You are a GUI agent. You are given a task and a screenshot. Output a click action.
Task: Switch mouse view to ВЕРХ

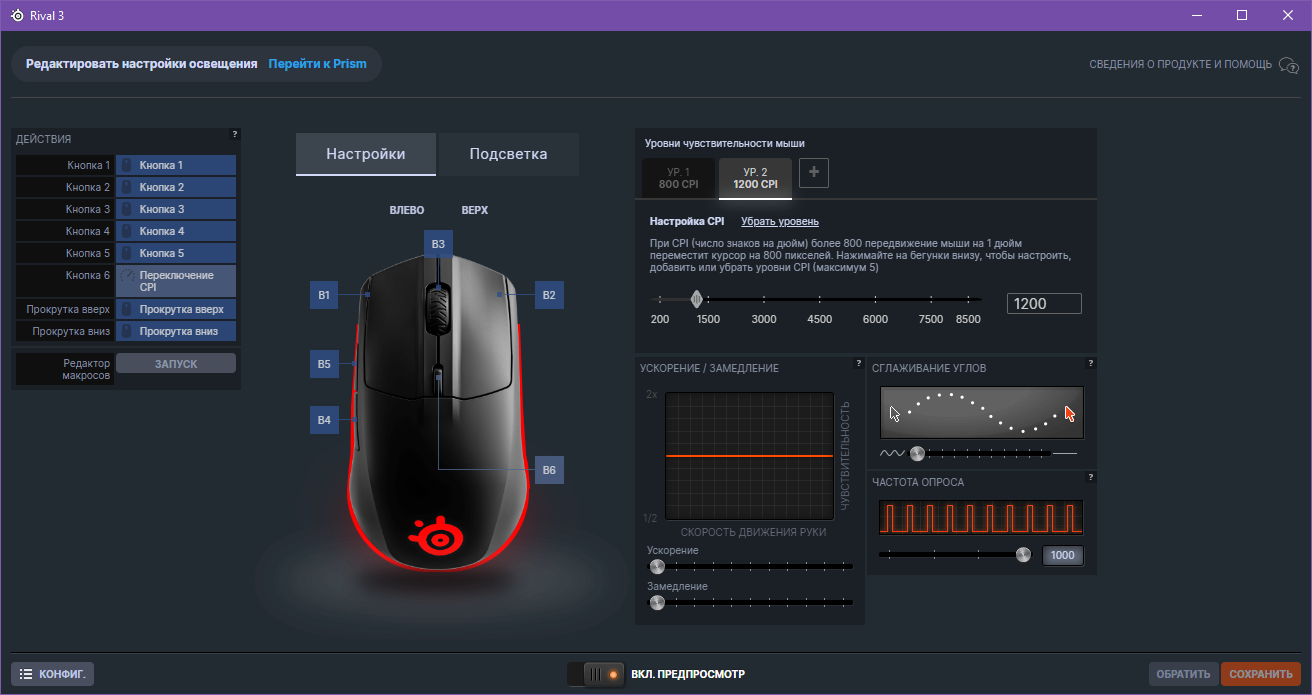(474, 210)
